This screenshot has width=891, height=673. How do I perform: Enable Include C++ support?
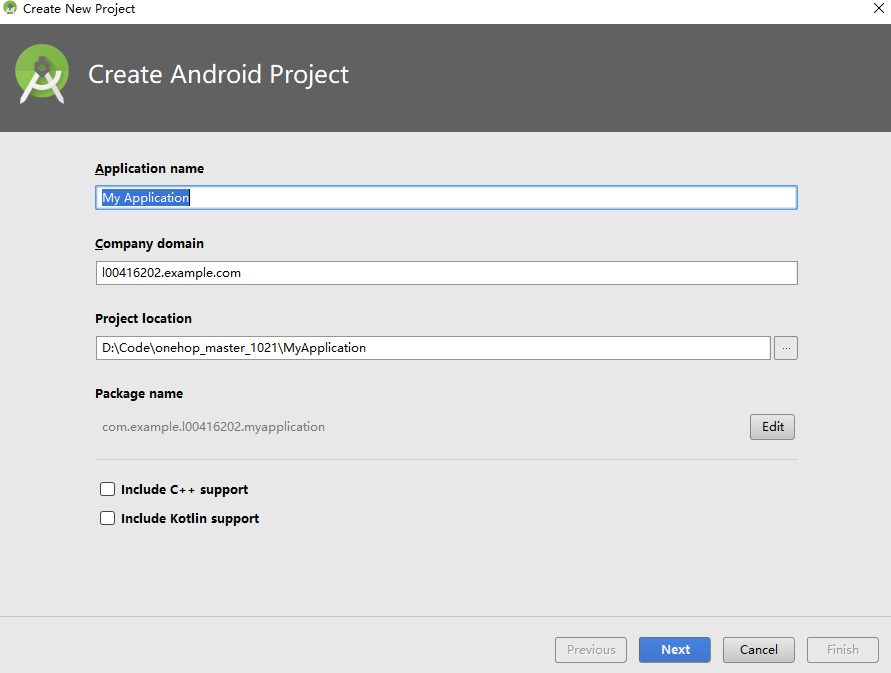107,489
